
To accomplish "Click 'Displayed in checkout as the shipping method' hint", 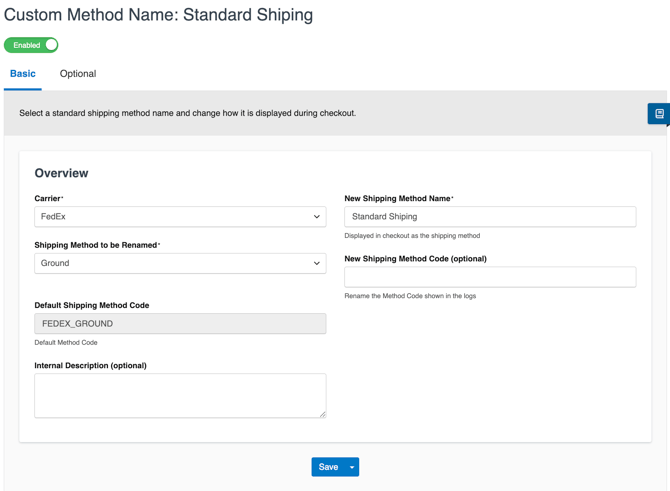I will [412, 235].
